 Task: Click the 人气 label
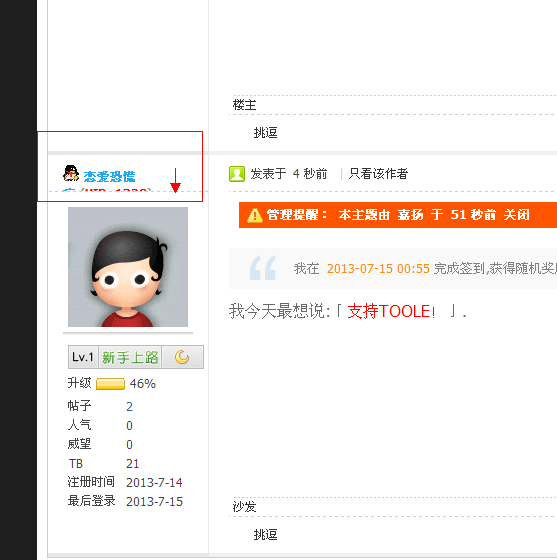80,425
